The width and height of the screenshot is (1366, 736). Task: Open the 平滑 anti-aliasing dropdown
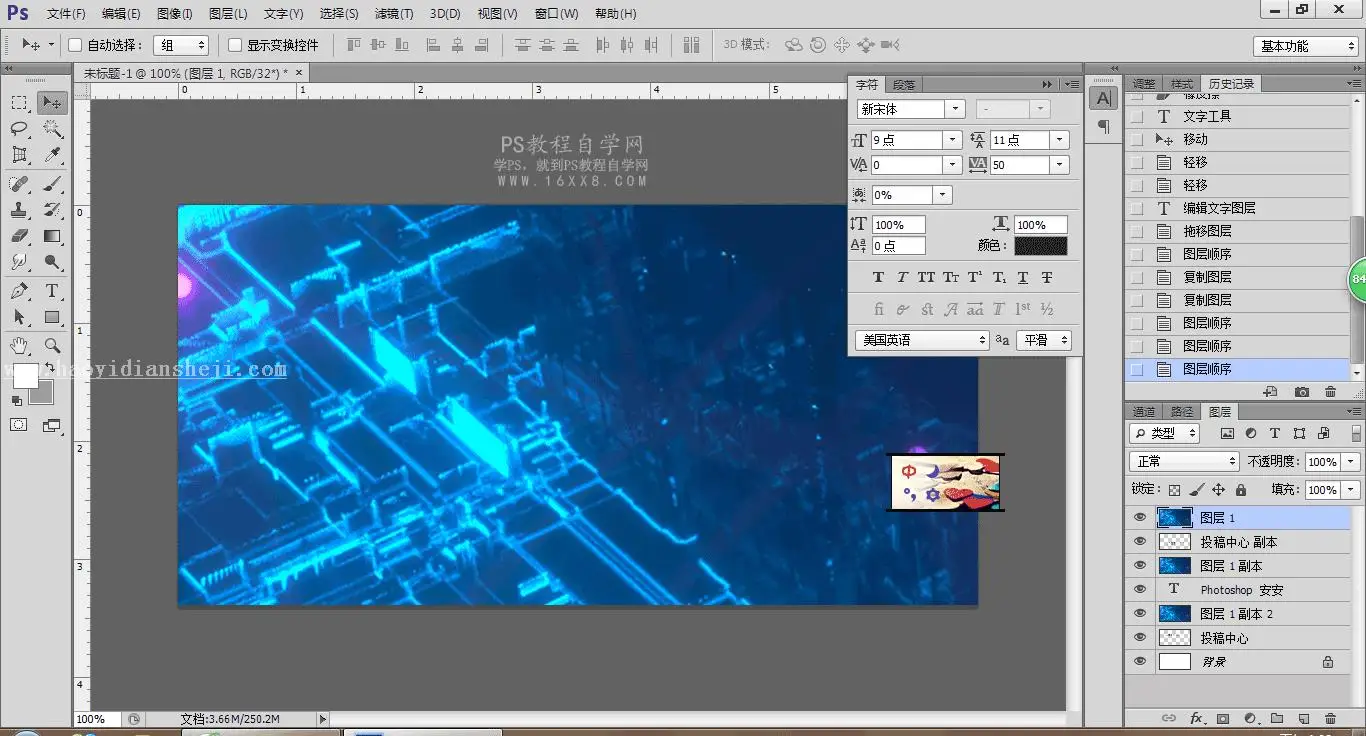[x=1044, y=340]
